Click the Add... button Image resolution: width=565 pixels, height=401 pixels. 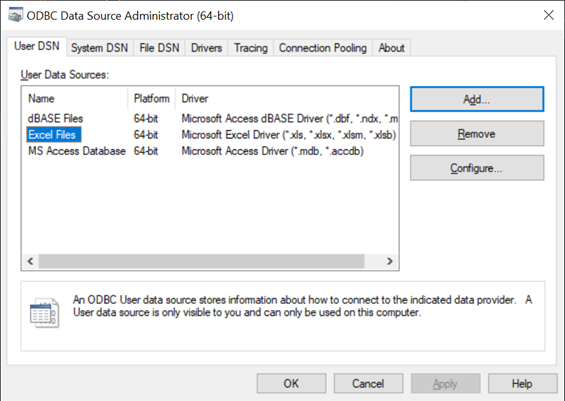click(477, 99)
